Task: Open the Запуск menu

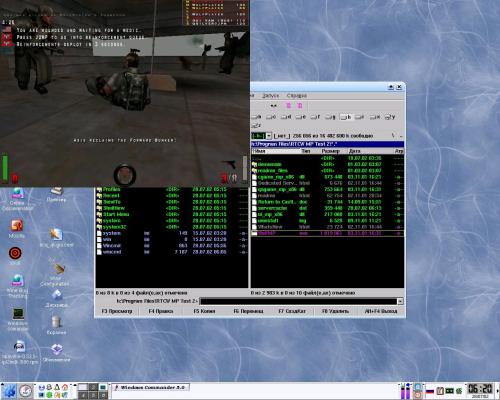Action: [270, 96]
